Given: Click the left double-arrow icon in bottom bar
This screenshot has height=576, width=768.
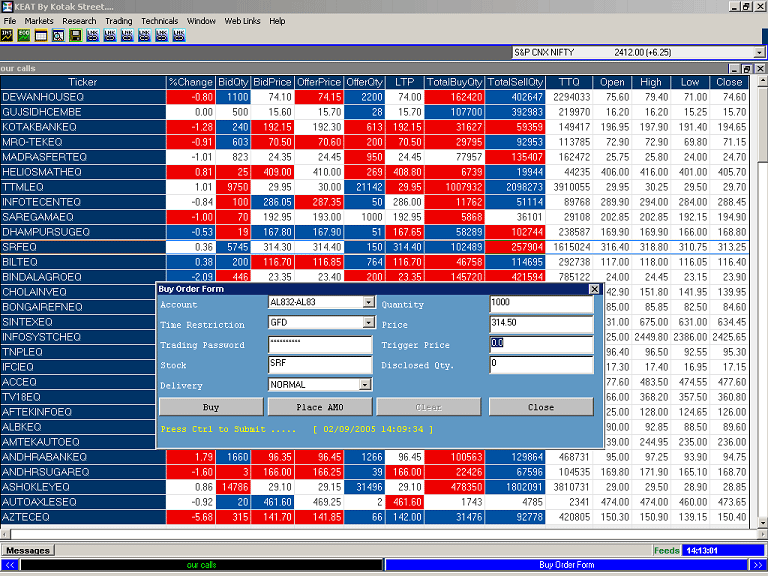Looking at the screenshot, I should point(9,565).
